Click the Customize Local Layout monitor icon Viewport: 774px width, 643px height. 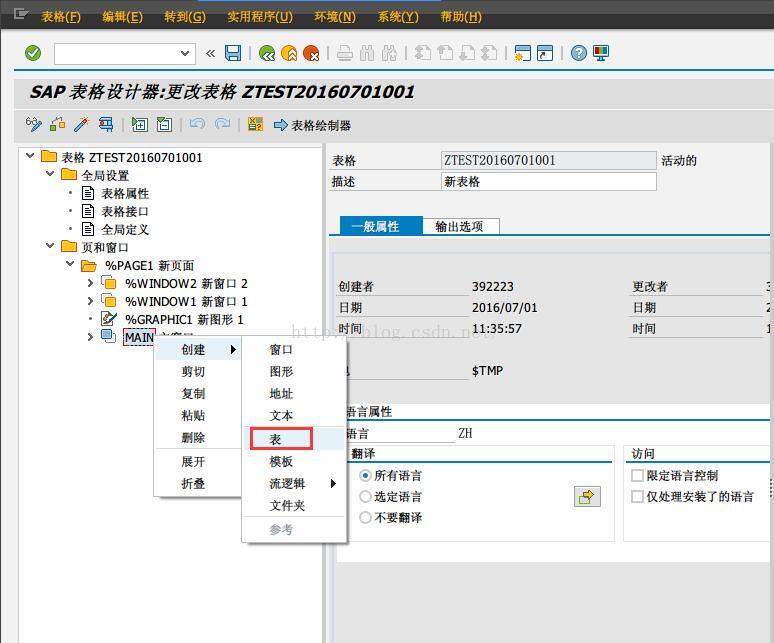(601, 53)
